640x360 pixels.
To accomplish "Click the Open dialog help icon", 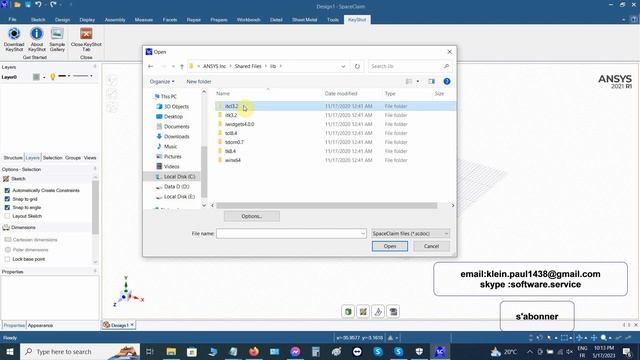I will click(447, 82).
